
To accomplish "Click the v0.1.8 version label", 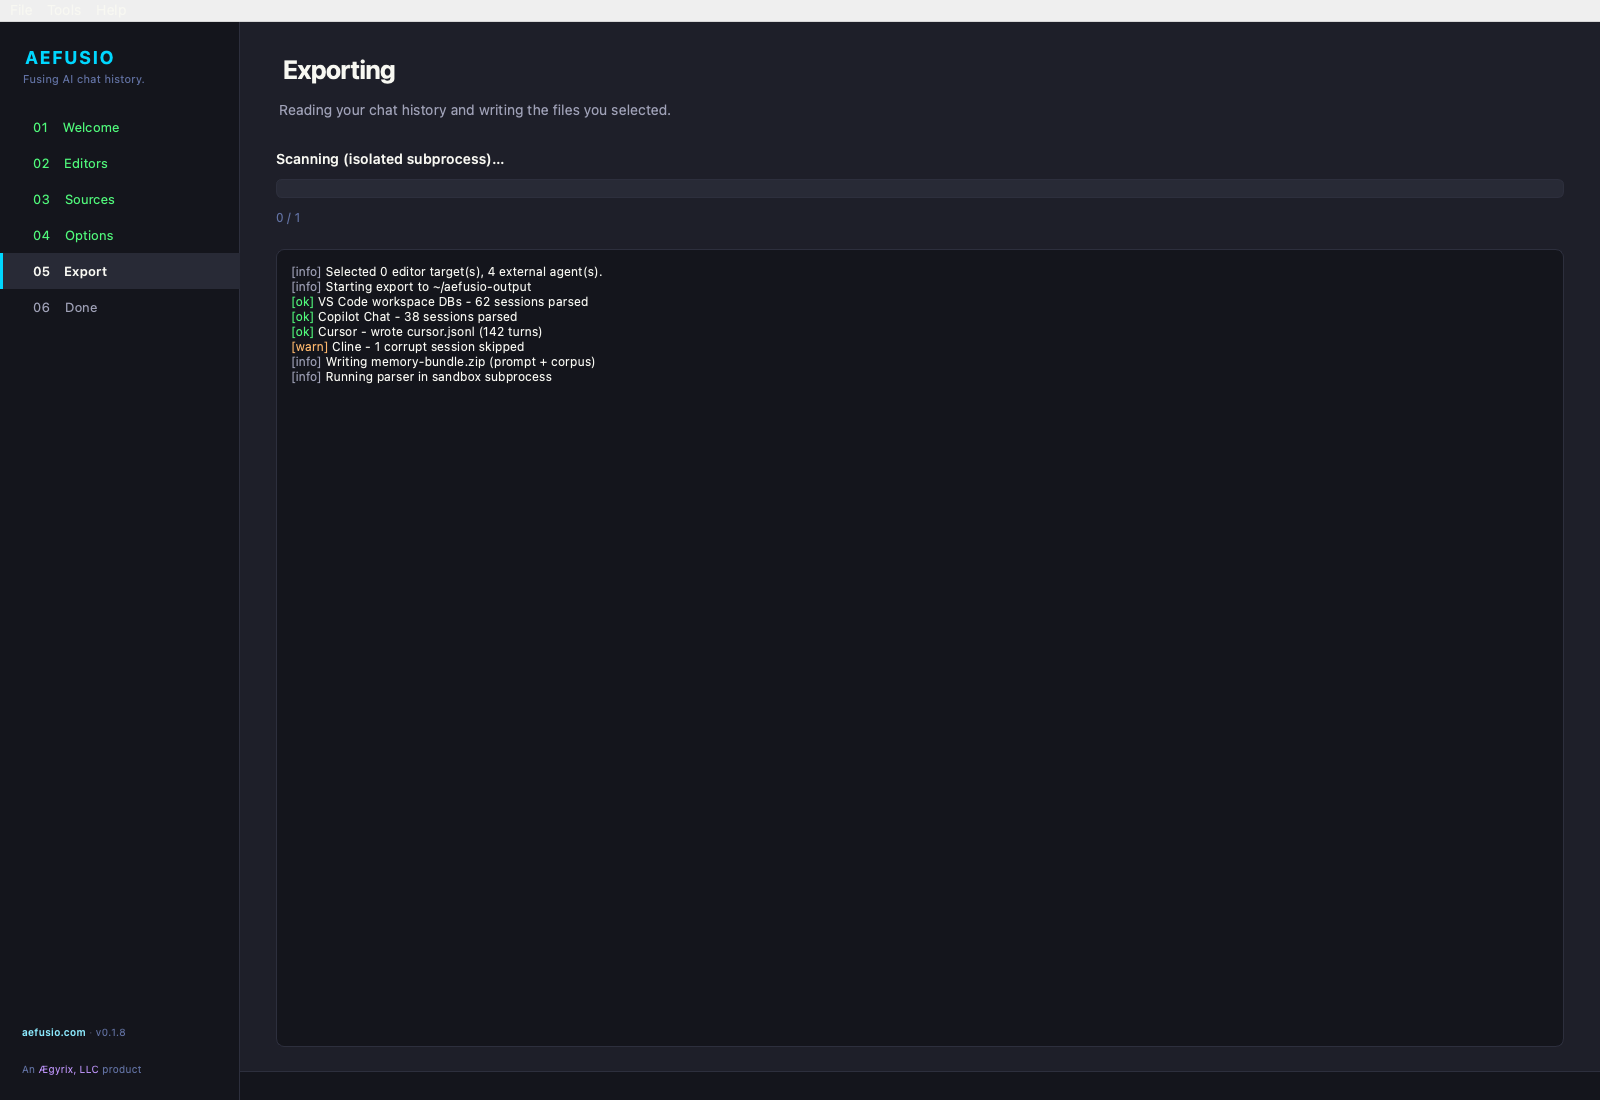I will [111, 1032].
